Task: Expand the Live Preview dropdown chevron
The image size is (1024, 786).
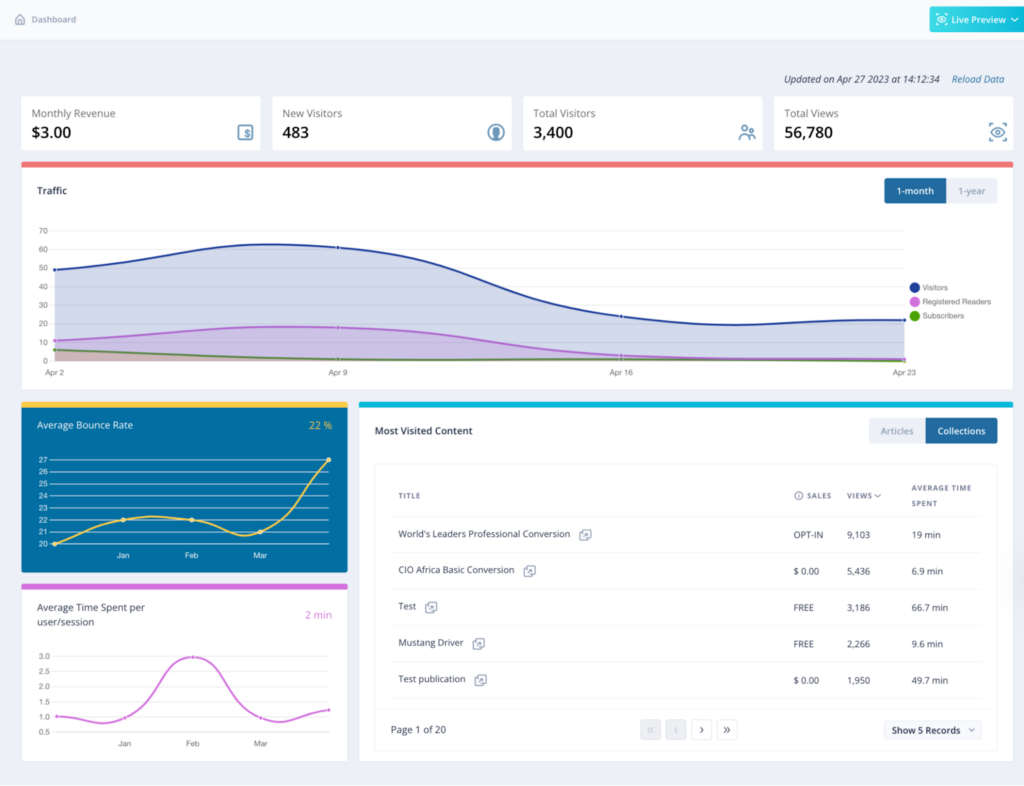Action: click(1014, 20)
